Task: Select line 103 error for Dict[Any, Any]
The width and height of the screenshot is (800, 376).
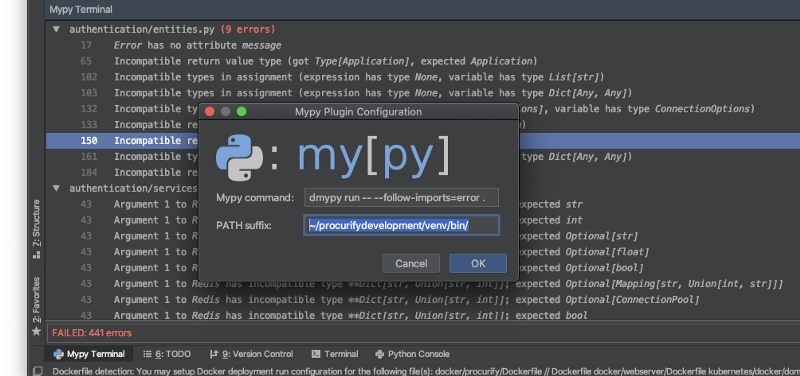Action: coord(423,93)
